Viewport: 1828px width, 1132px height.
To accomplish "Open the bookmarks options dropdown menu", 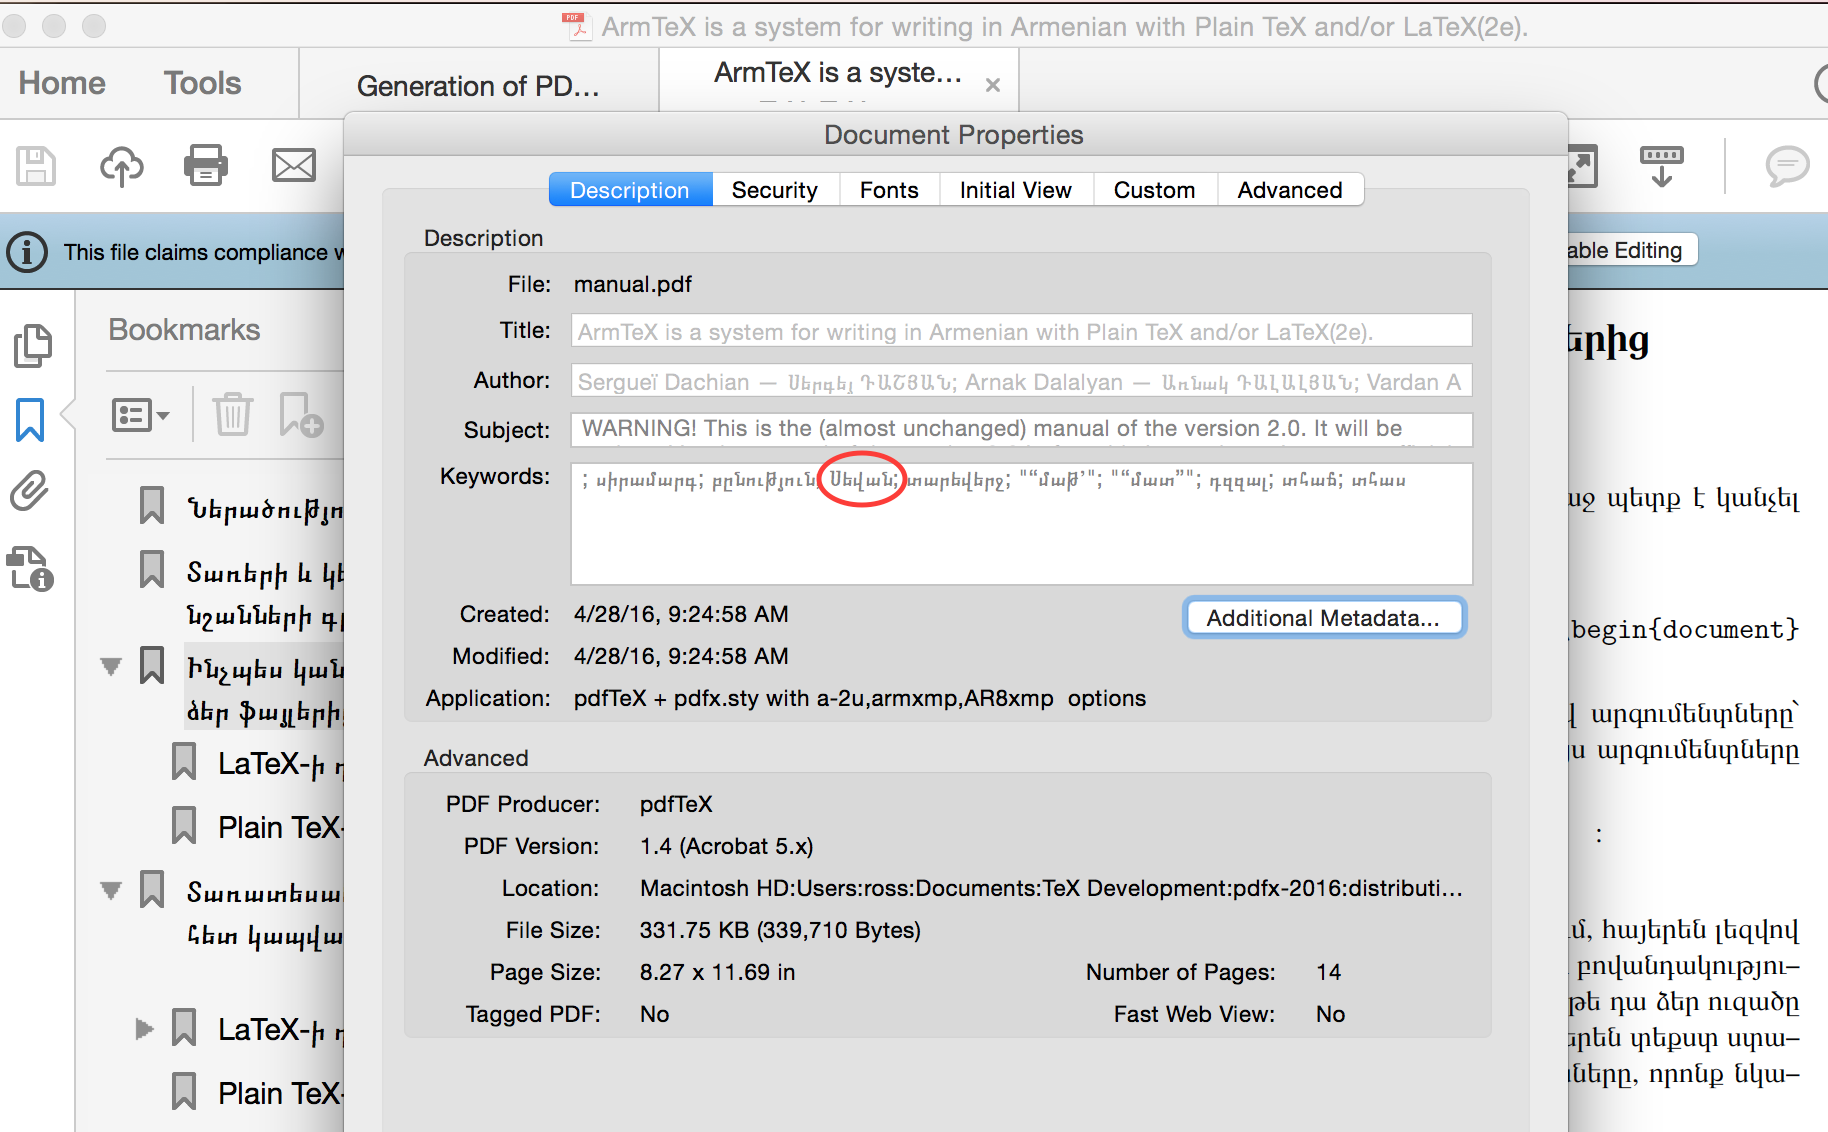I will coord(140,414).
